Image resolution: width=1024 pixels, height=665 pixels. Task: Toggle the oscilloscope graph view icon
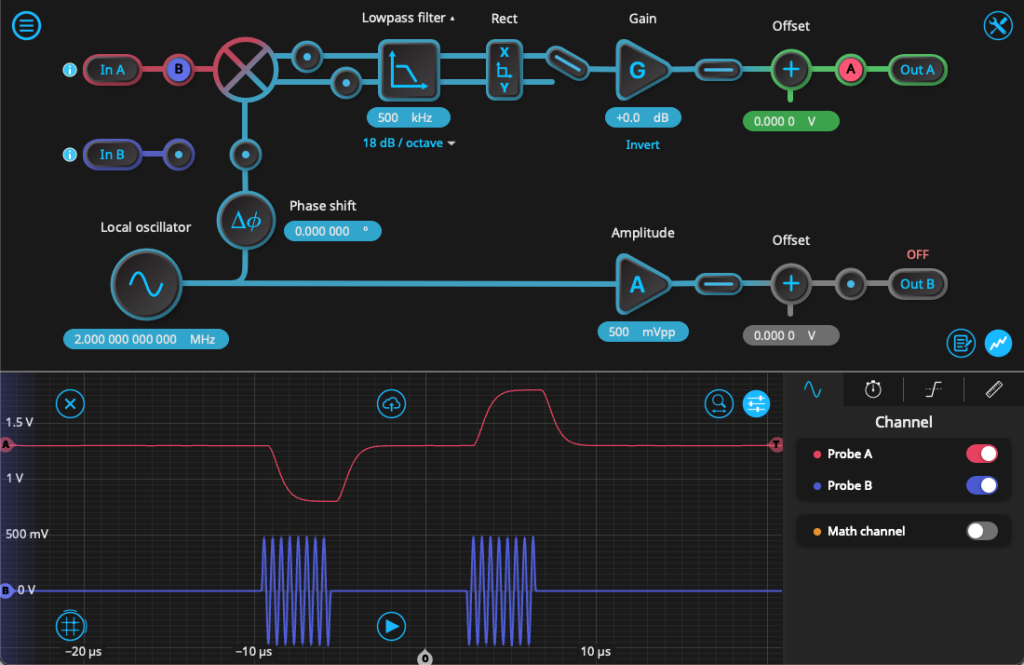[x=999, y=344]
